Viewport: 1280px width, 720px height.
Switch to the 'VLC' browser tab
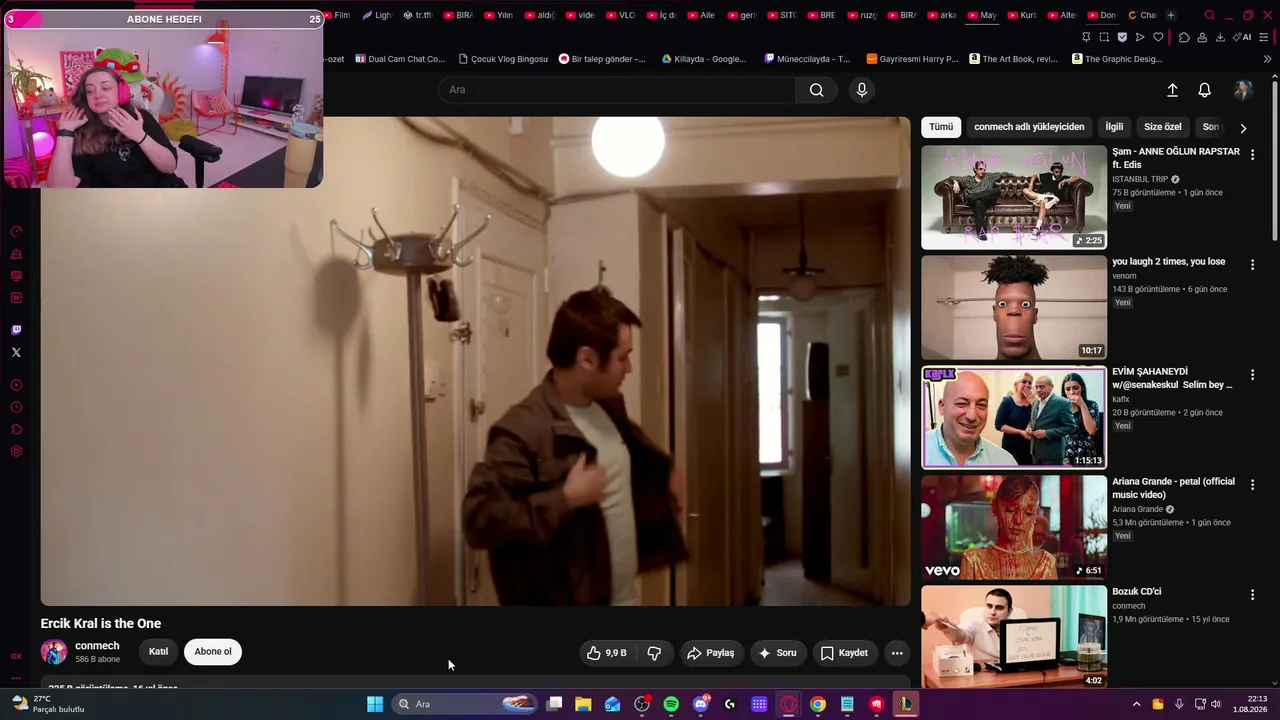(620, 15)
